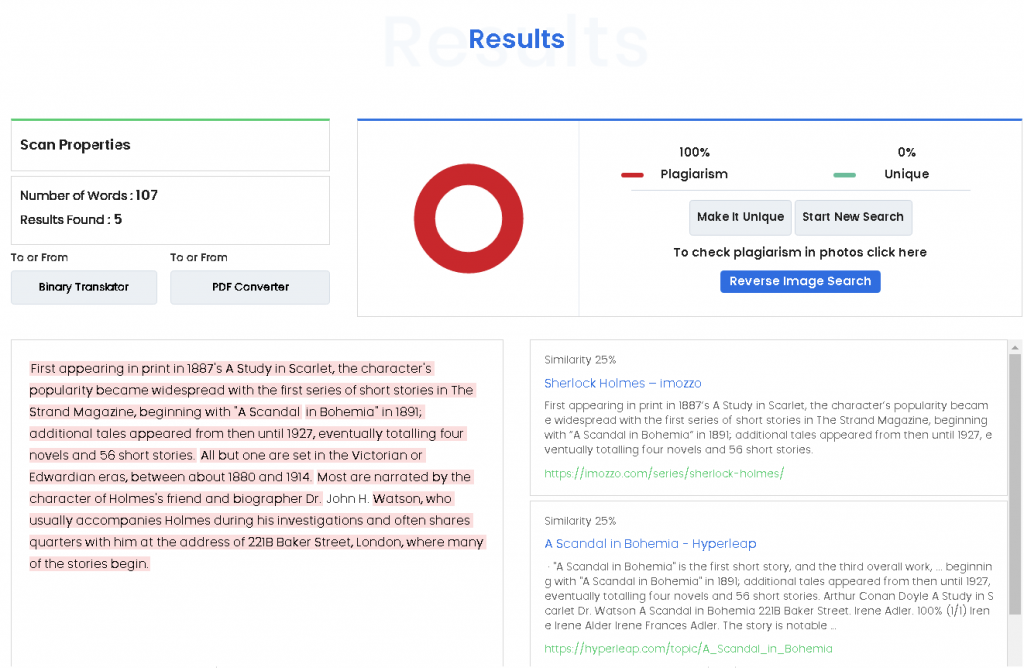This screenshot has width=1024, height=668.
Task: Click the "To check plagiarism in photos" text
Action: [799, 252]
